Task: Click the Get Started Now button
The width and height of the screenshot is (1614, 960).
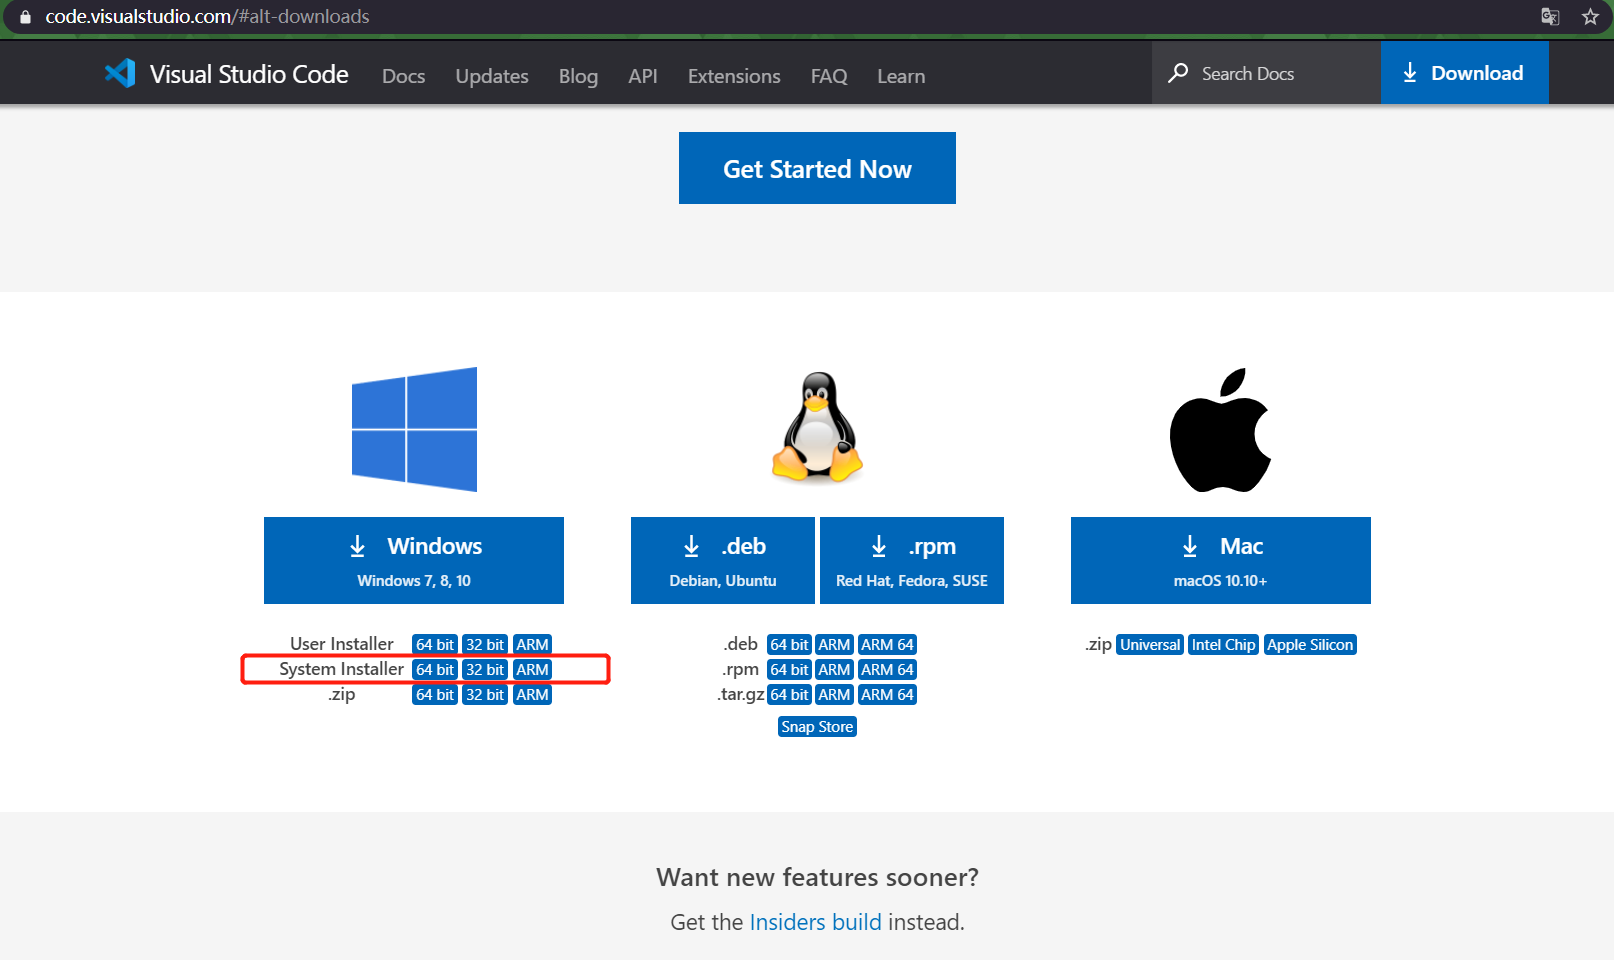Action: tap(817, 168)
